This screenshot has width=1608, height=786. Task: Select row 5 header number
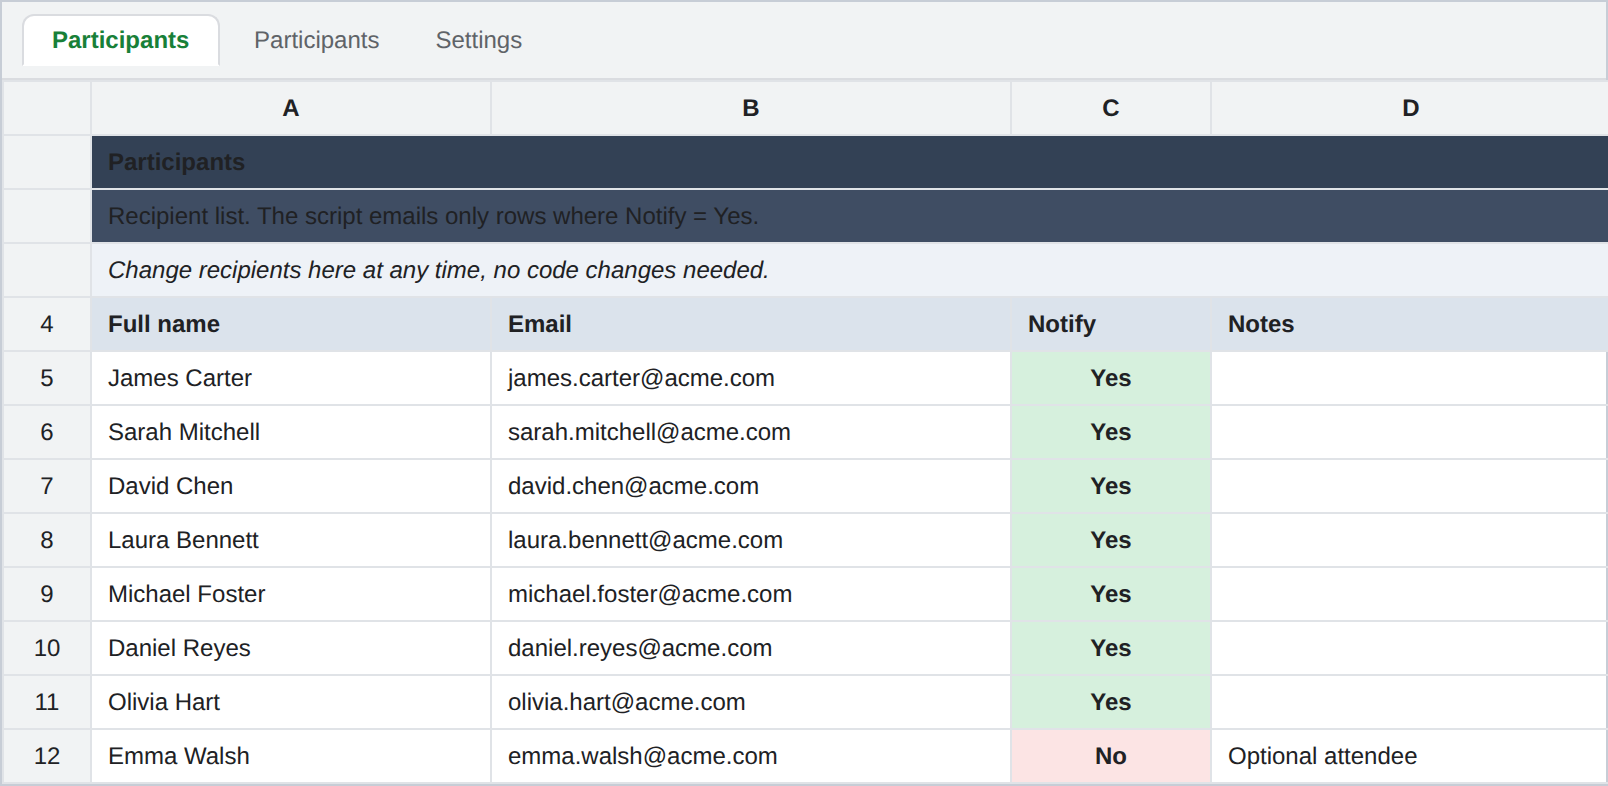47,378
